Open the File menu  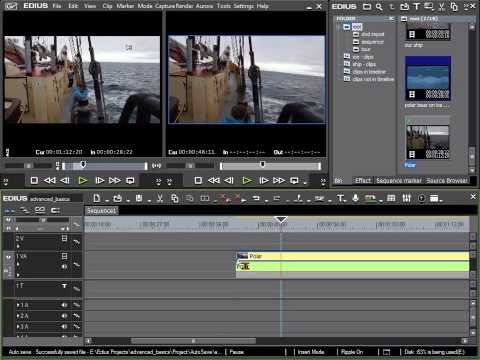point(57,6)
